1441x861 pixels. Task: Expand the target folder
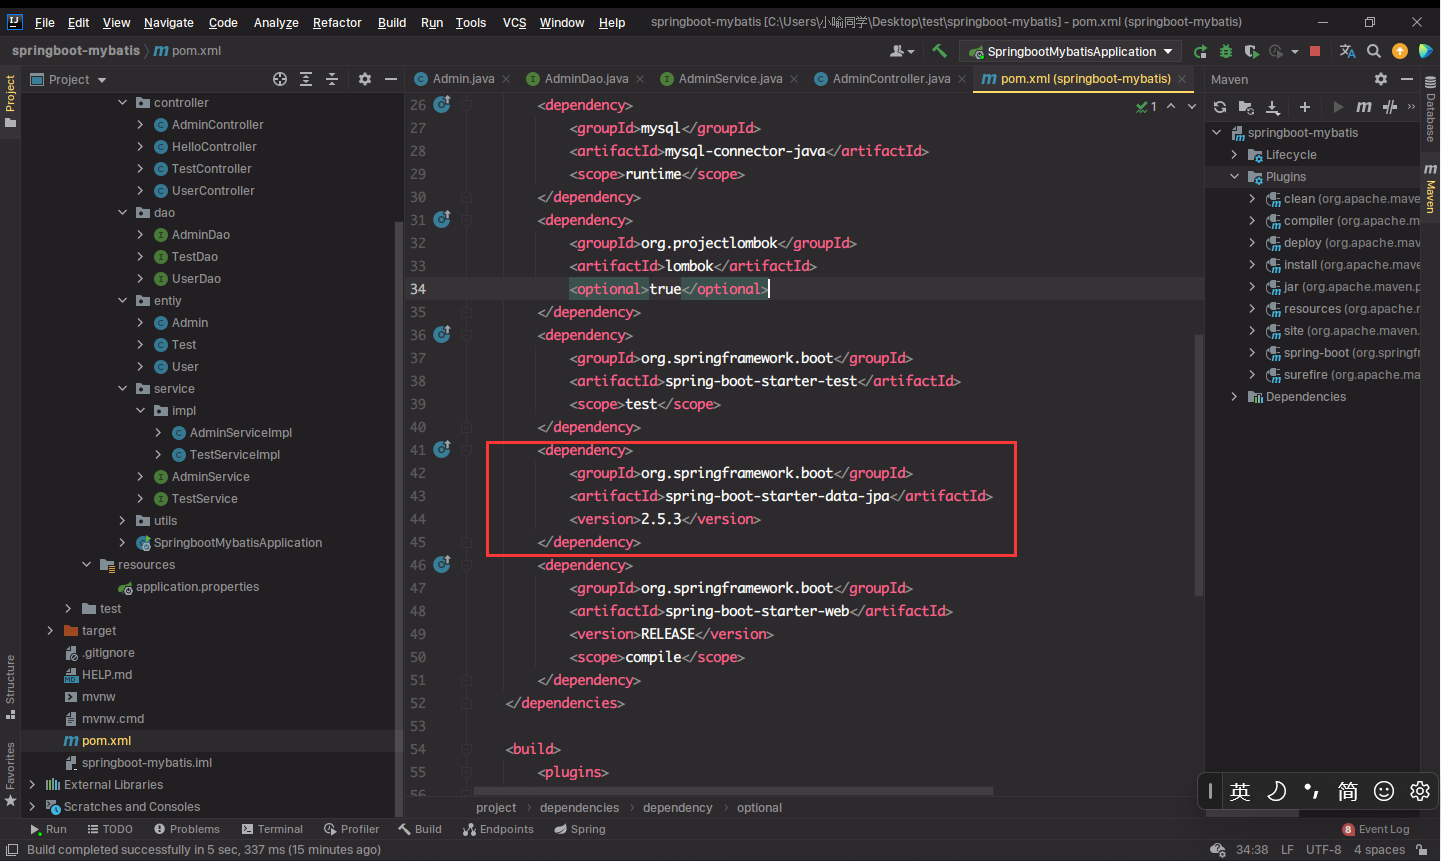click(50, 630)
